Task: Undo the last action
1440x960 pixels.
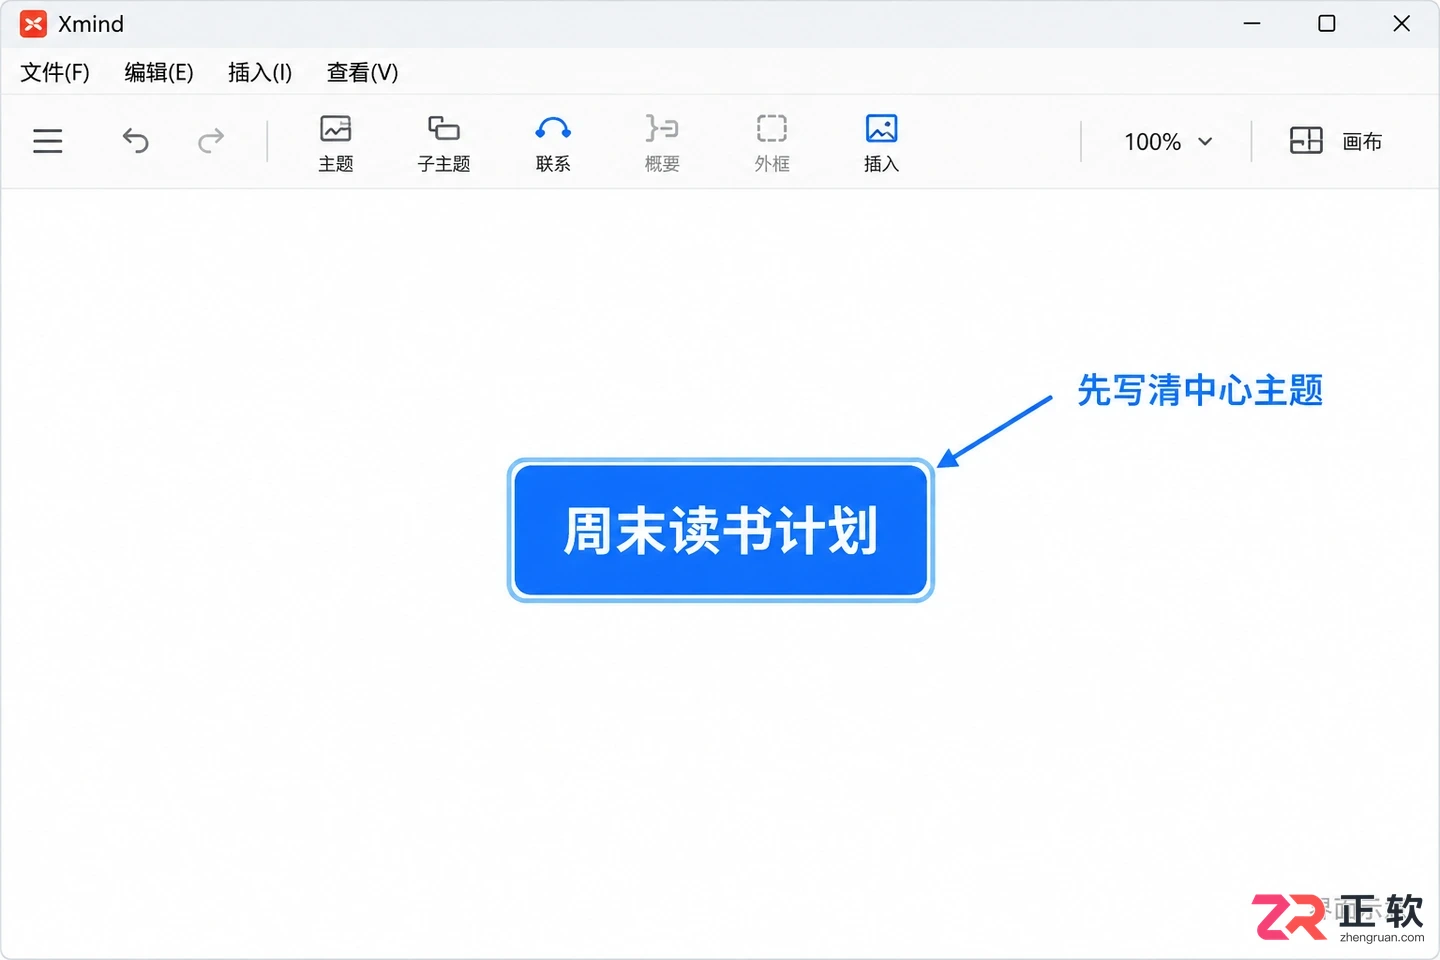Action: coord(136,141)
